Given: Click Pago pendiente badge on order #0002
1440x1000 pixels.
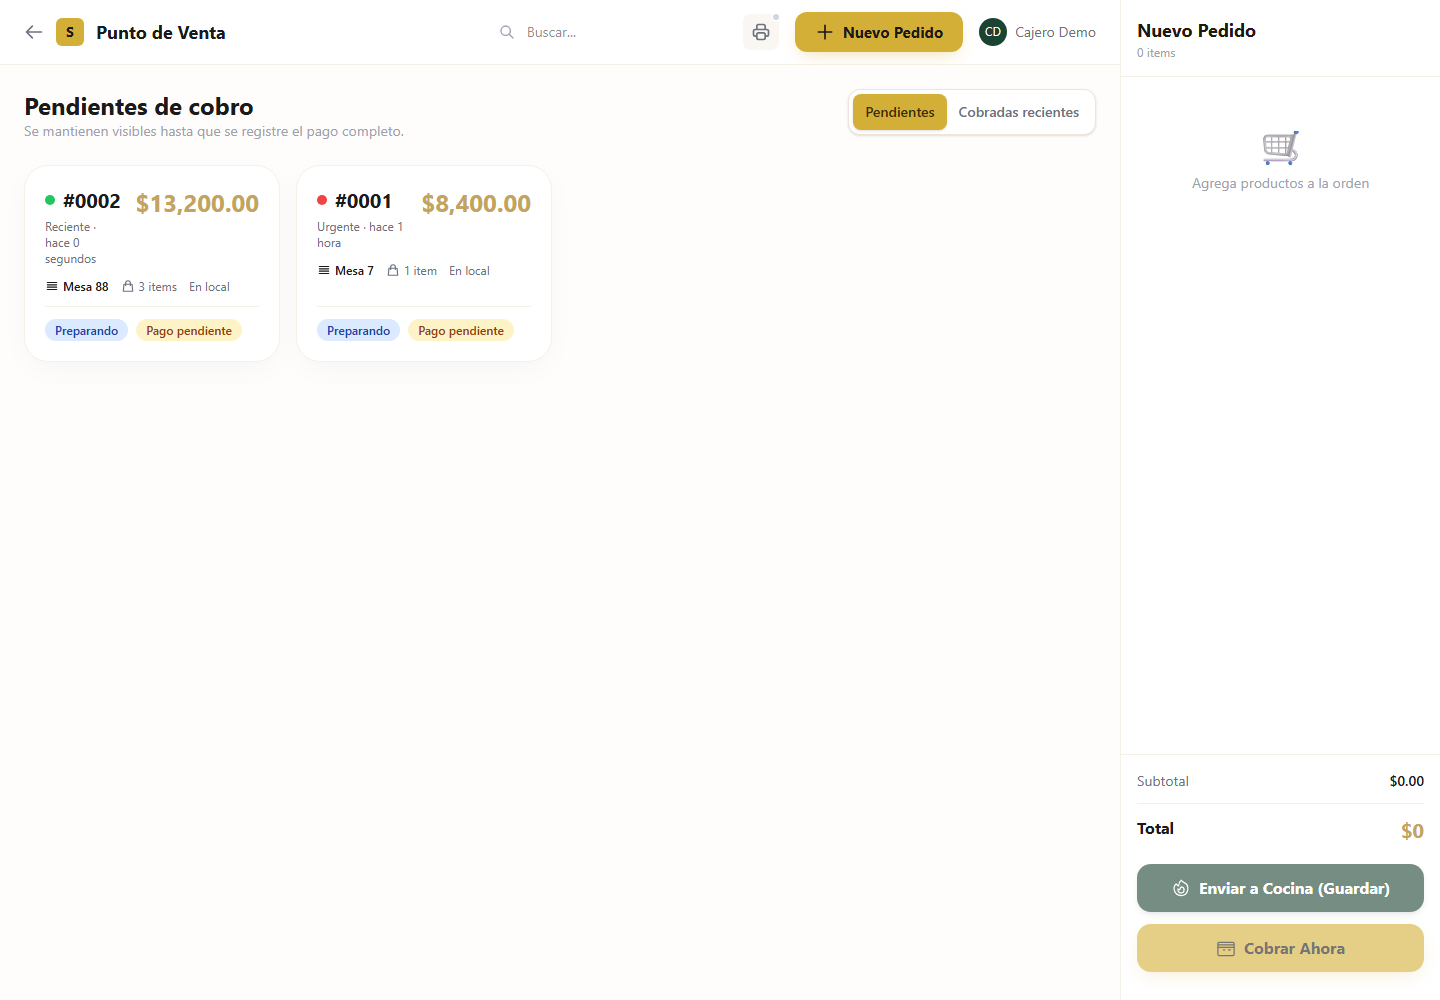Looking at the screenshot, I should (x=189, y=330).
